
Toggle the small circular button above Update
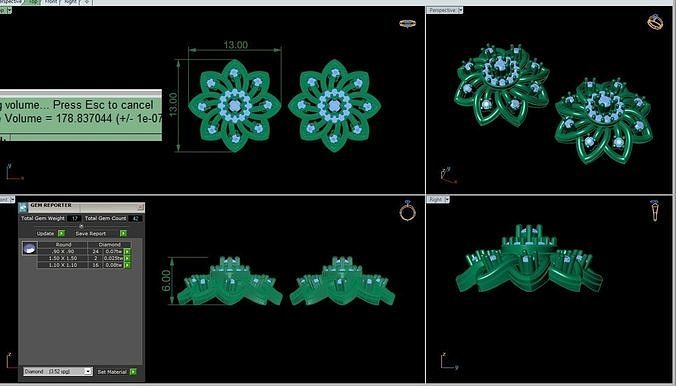(x=81, y=226)
